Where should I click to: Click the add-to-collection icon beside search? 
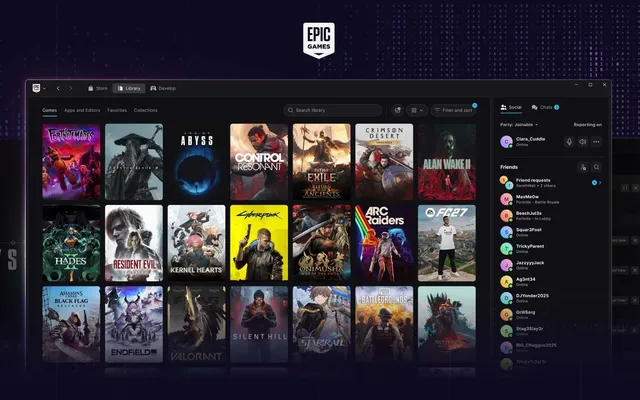(x=397, y=110)
